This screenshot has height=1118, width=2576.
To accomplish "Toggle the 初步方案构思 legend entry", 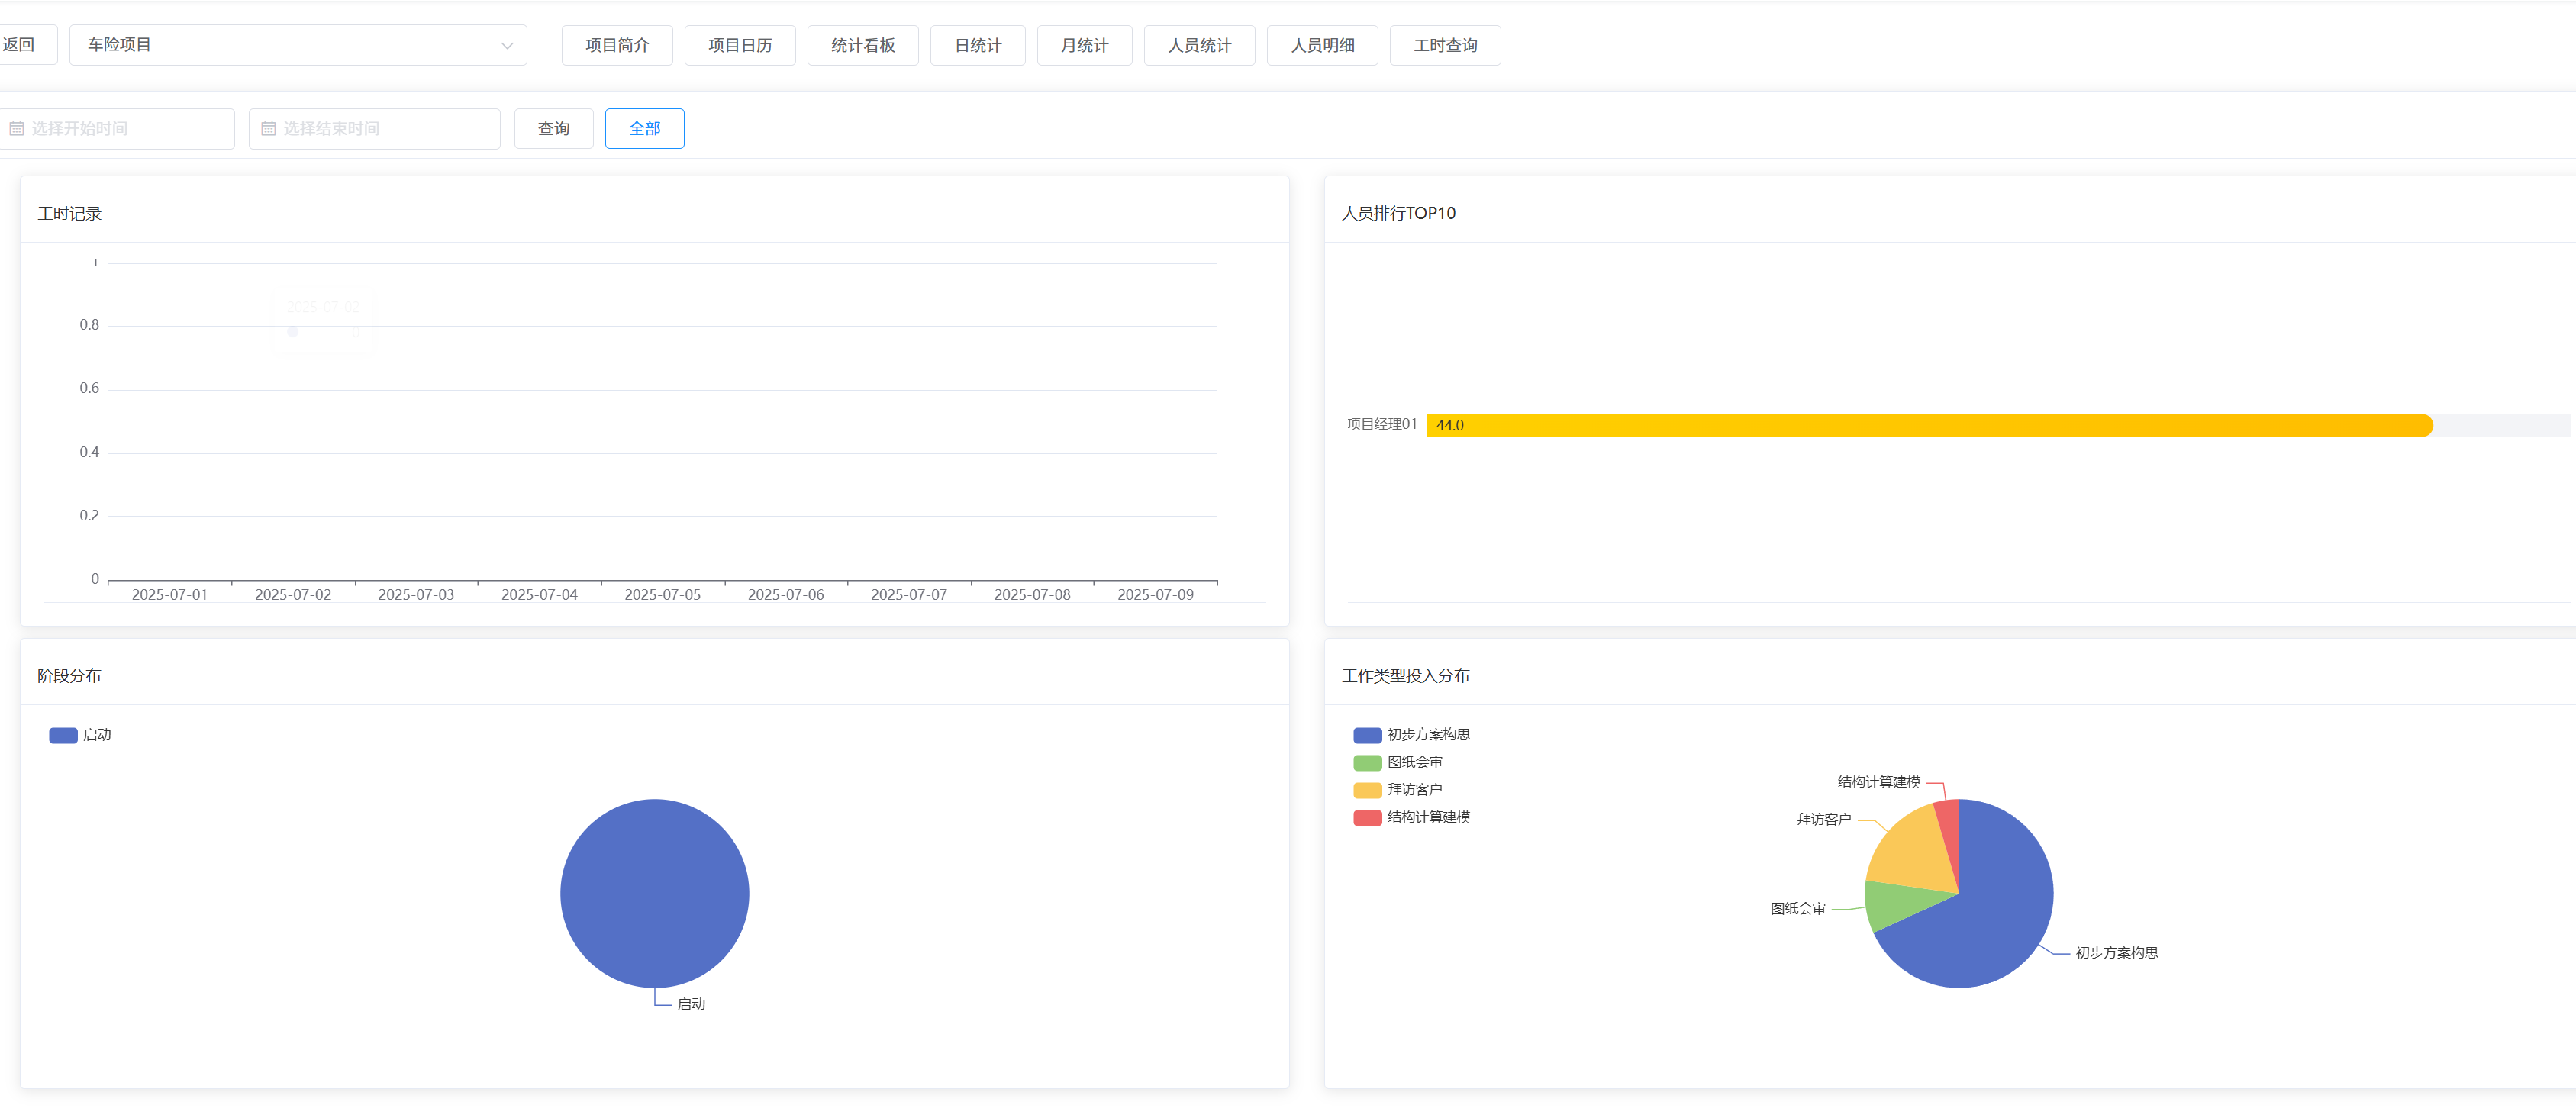I will point(1411,735).
